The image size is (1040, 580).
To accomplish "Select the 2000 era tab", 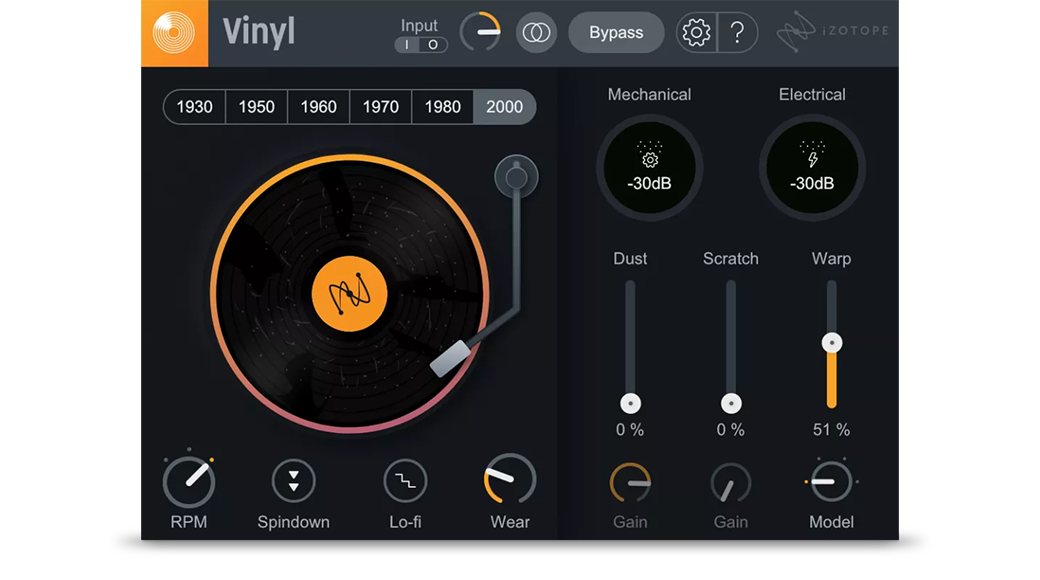I will 505,107.
